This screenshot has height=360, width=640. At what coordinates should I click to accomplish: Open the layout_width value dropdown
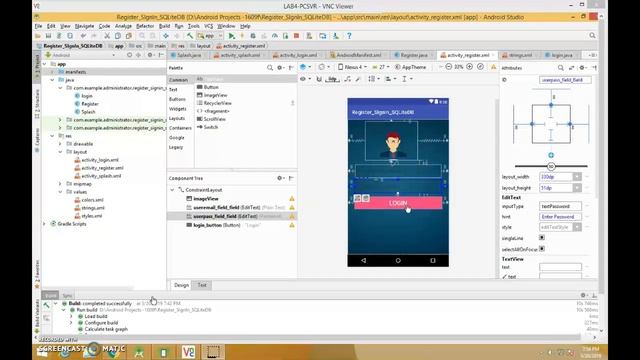pos(577,177)
